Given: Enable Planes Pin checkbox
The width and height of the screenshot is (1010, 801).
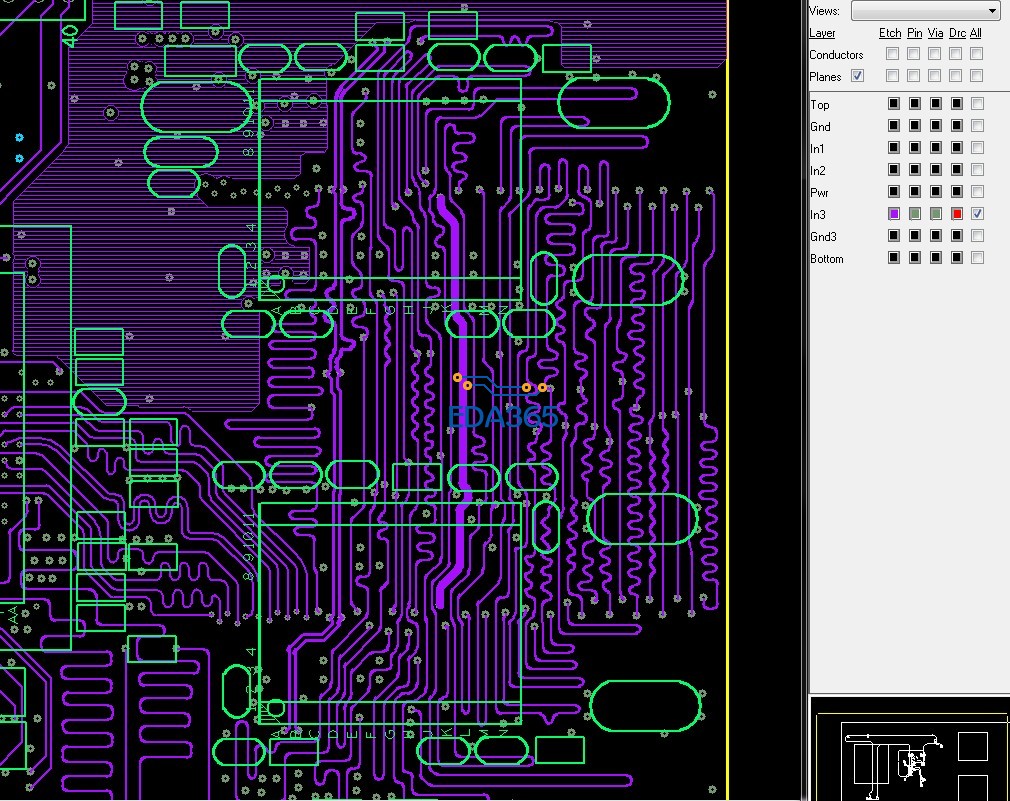Looking at the screenshot, I should pyautogui.click(x=913, y=75).
